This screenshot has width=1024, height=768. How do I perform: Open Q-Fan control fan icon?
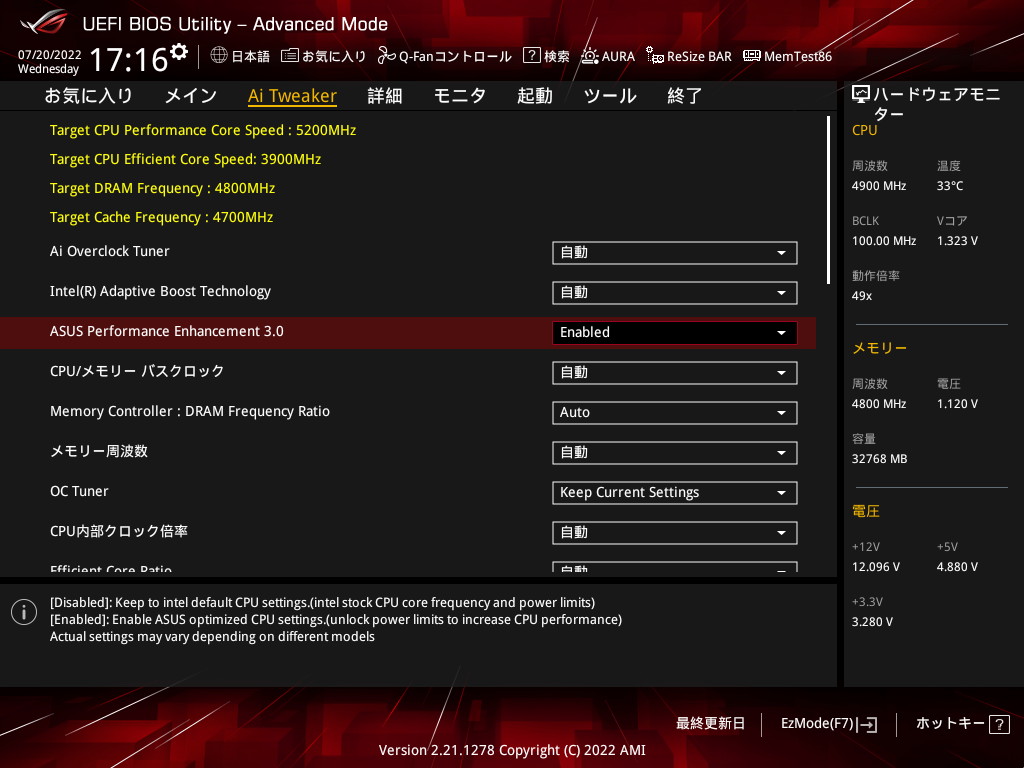click(x=386, y=56)
